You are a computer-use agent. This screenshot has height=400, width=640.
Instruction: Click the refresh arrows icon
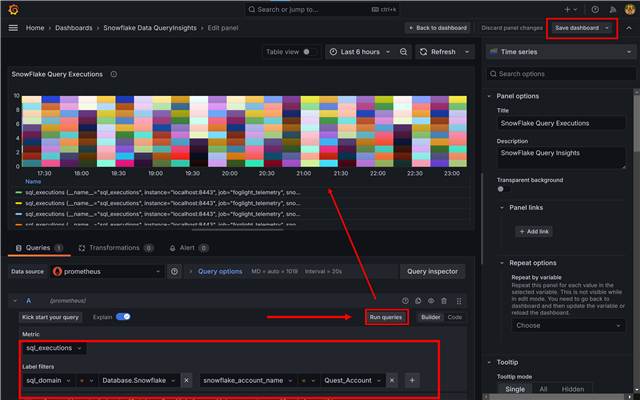pyautogui.click(x=424, y=52)
